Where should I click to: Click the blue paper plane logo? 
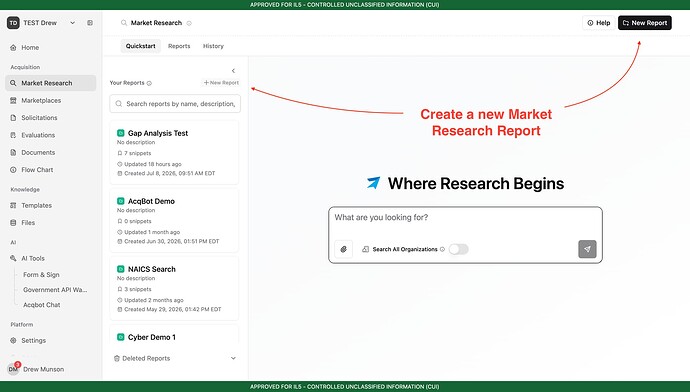point(374,183)
